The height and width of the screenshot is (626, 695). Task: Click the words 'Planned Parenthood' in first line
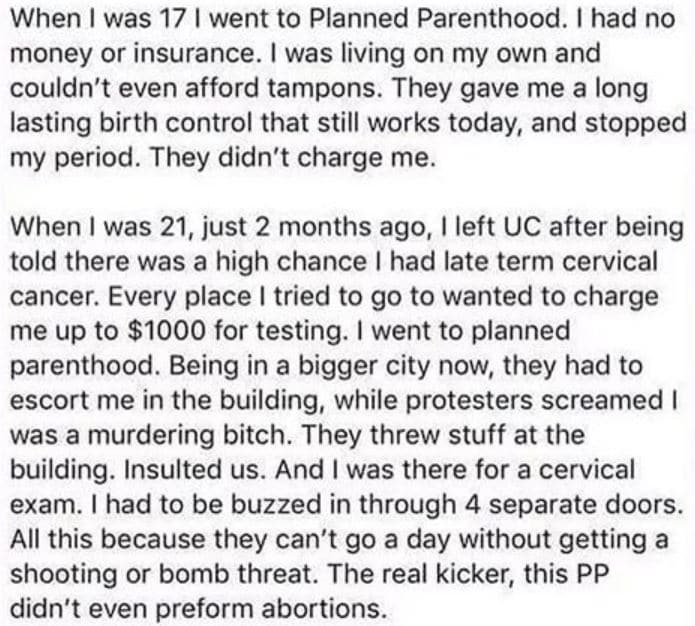click(x=436, y=19)
